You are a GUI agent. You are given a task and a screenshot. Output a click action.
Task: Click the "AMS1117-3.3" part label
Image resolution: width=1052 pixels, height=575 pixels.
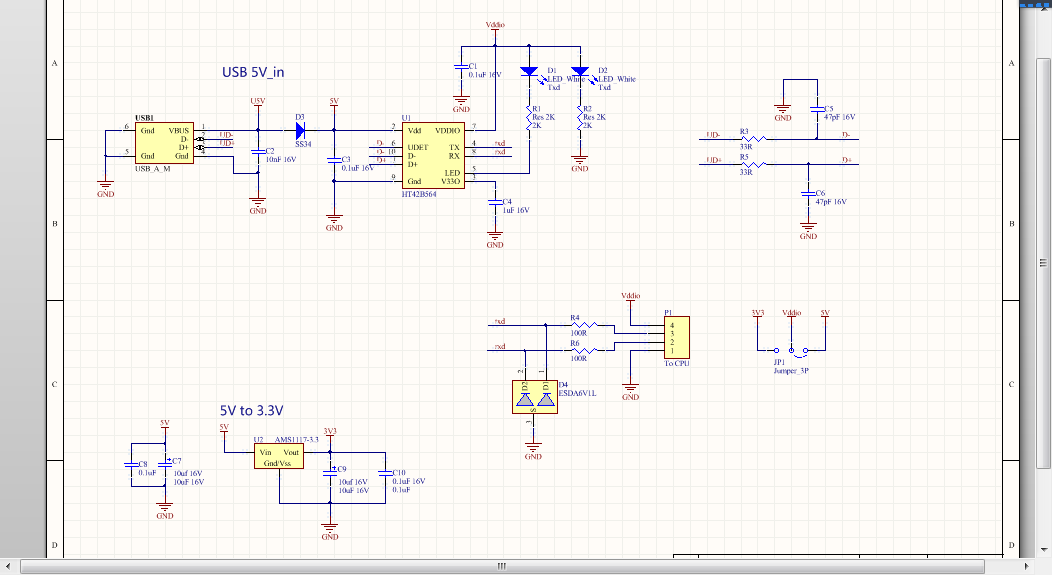(x=297, y=439)
